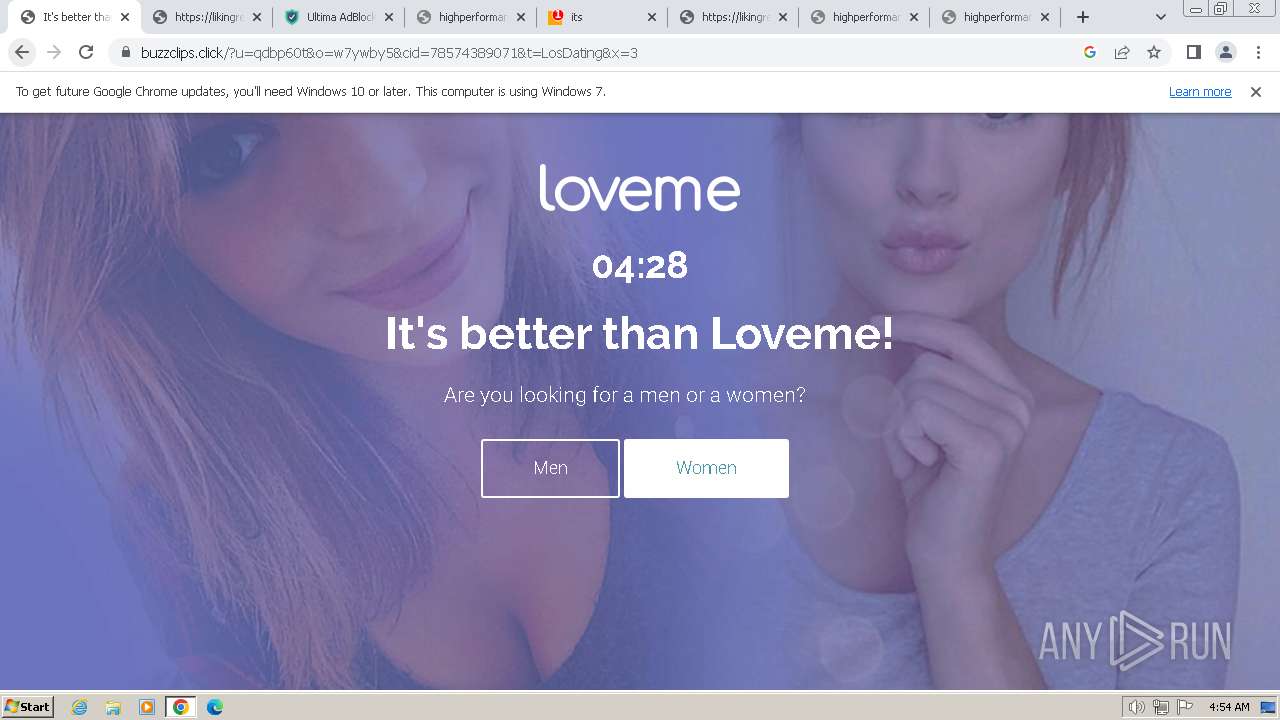Click the 'It's better than Loveme!' heading
Screen dimensions: 1280x720
coord(640,334)
